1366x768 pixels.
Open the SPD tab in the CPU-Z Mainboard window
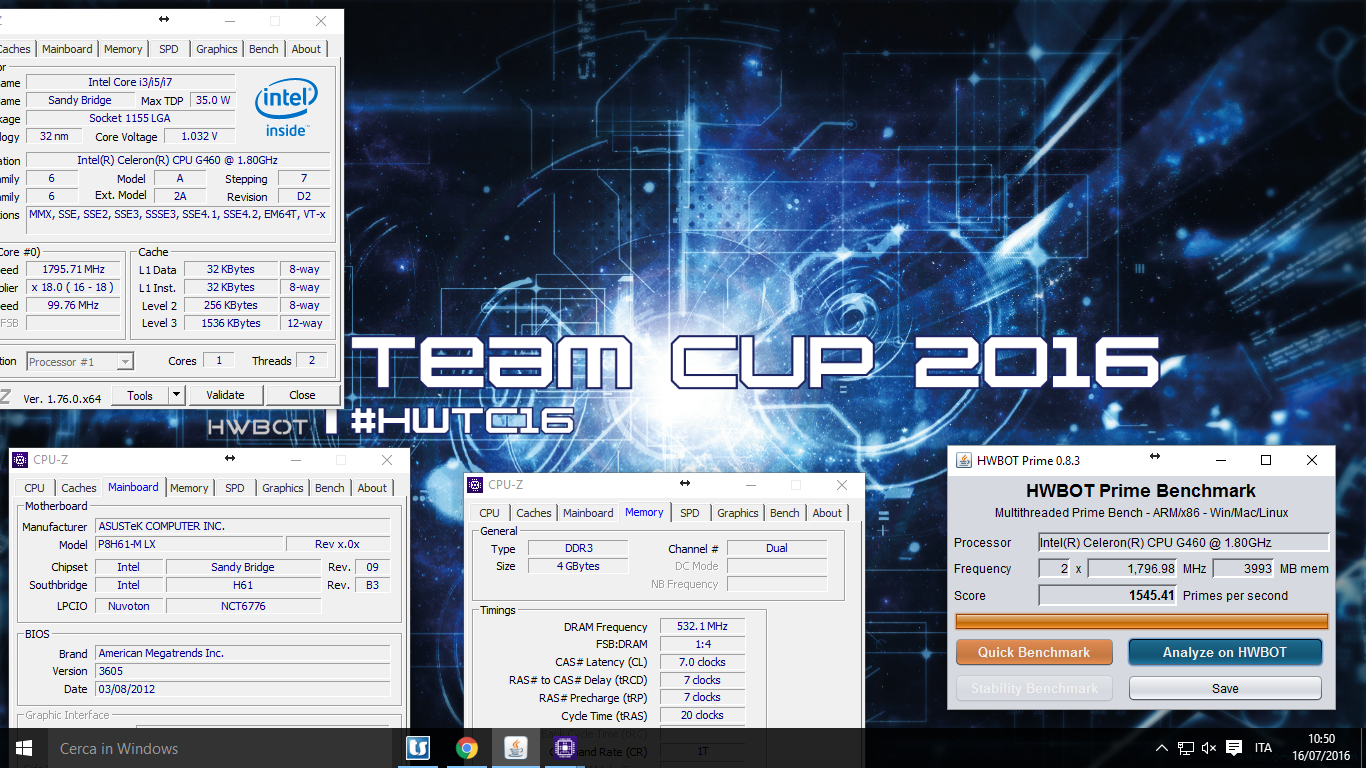click(235, 488)
